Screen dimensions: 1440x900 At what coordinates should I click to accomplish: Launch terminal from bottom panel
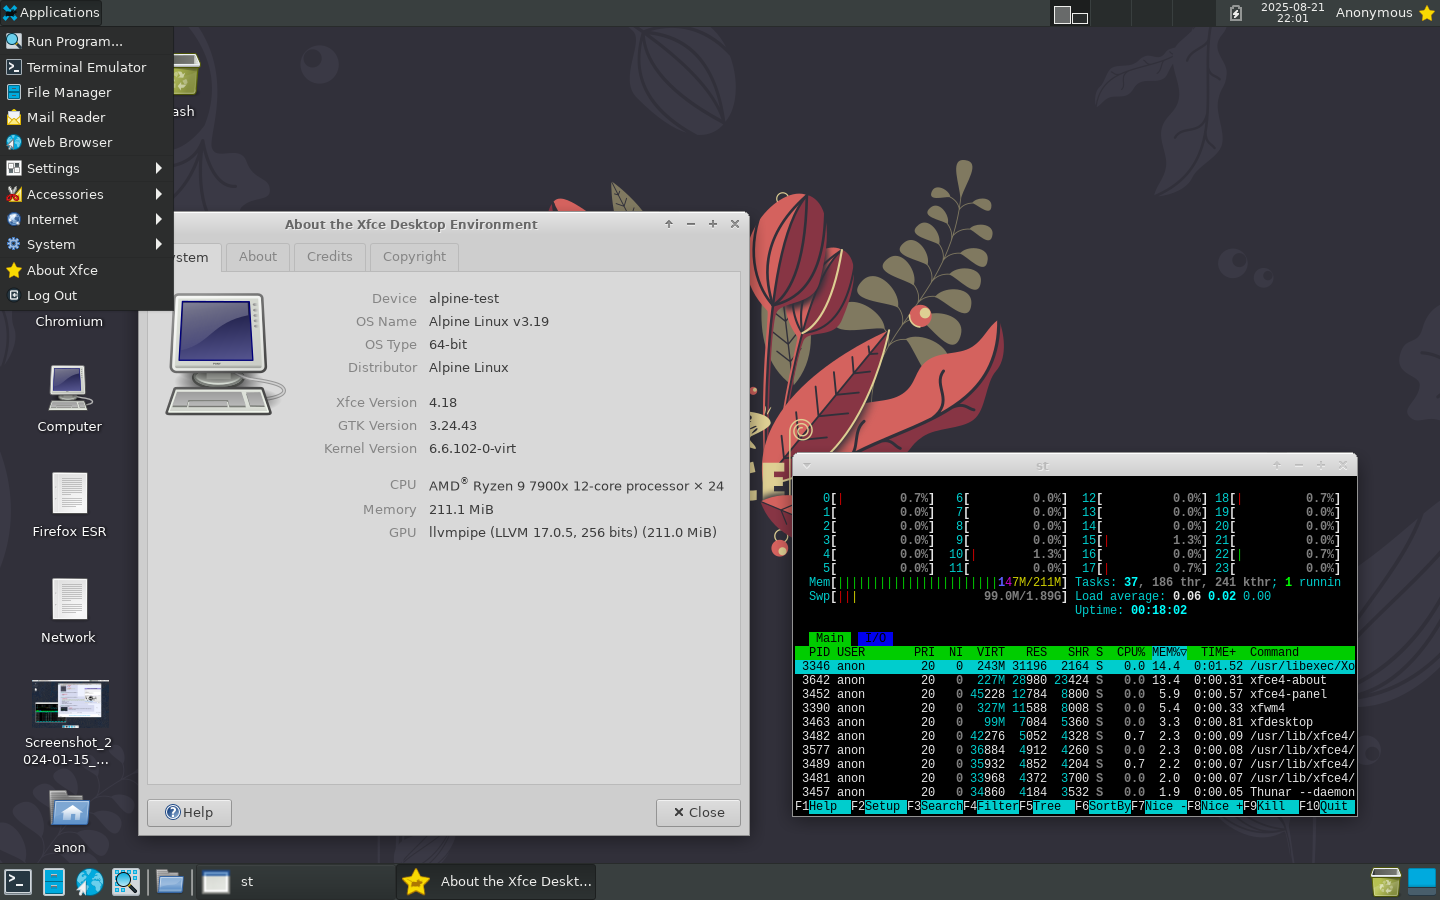pos(18,881)
